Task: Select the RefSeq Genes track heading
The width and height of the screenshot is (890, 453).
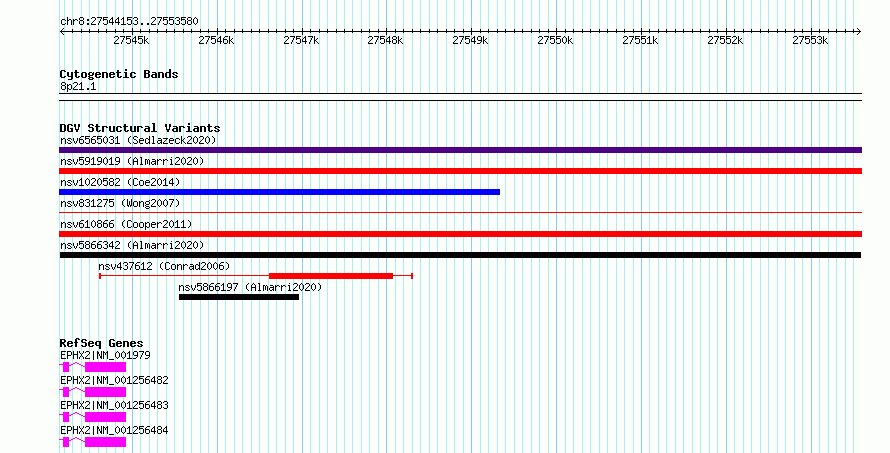Action: tap(102, 343)
